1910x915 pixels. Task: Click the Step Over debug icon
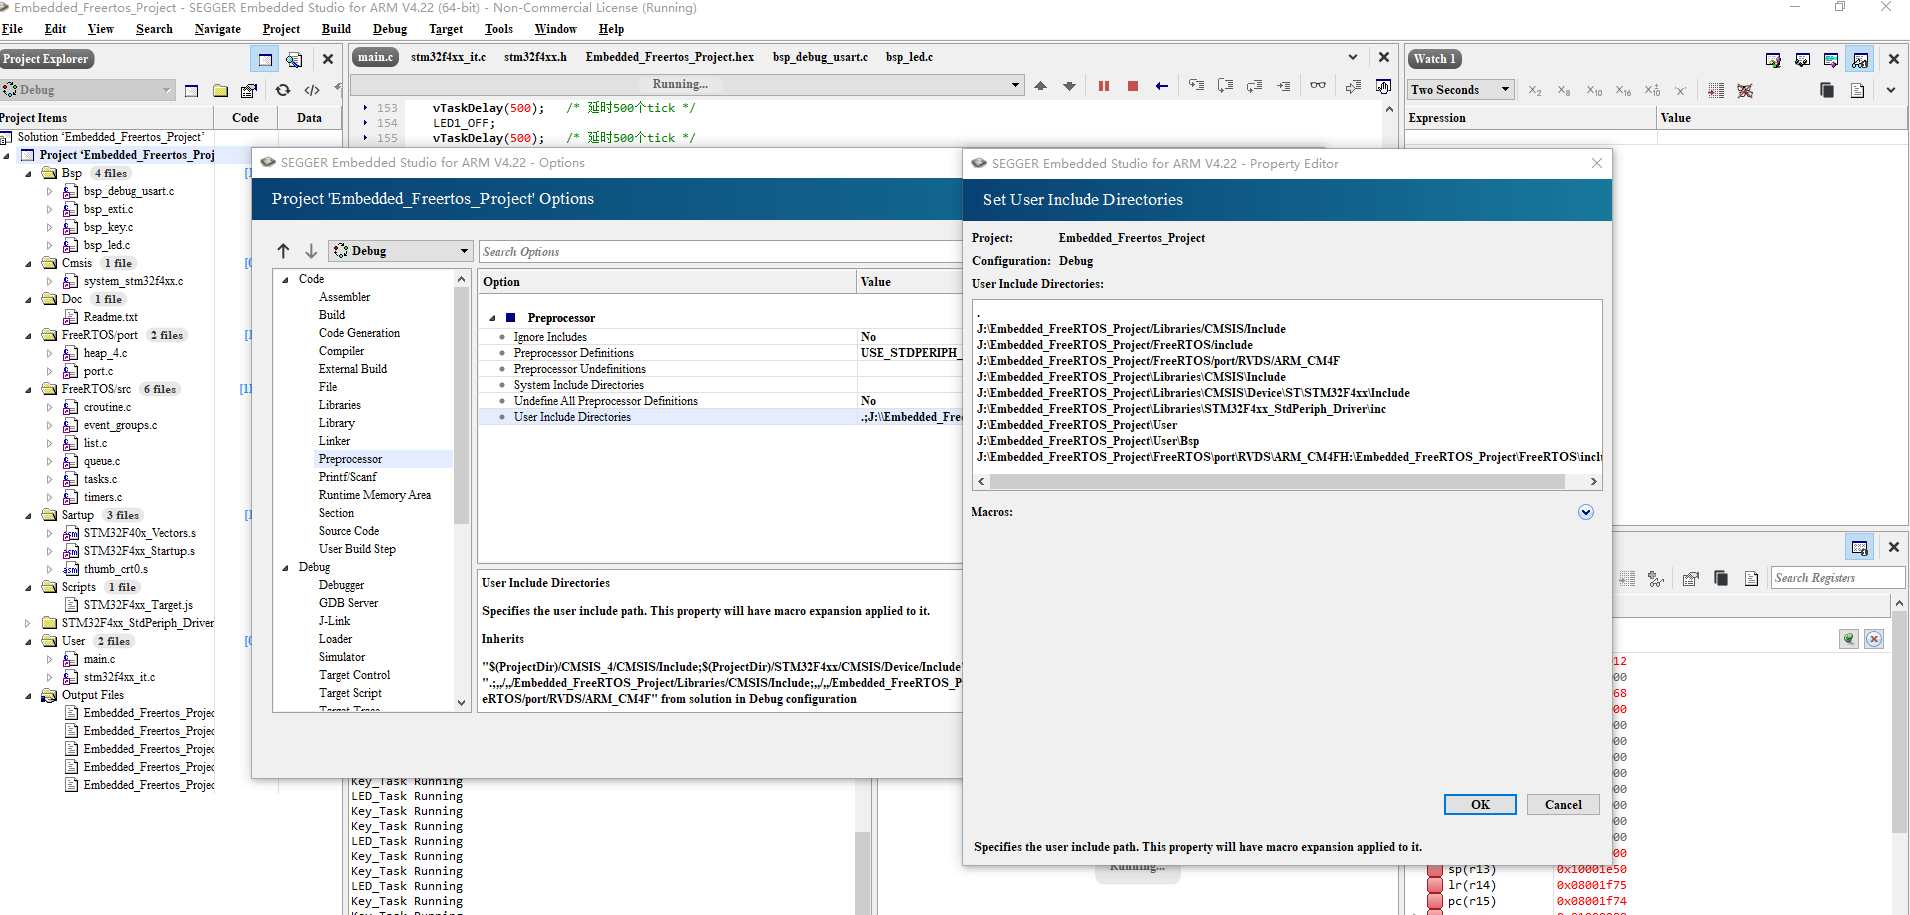point(1225,86)
